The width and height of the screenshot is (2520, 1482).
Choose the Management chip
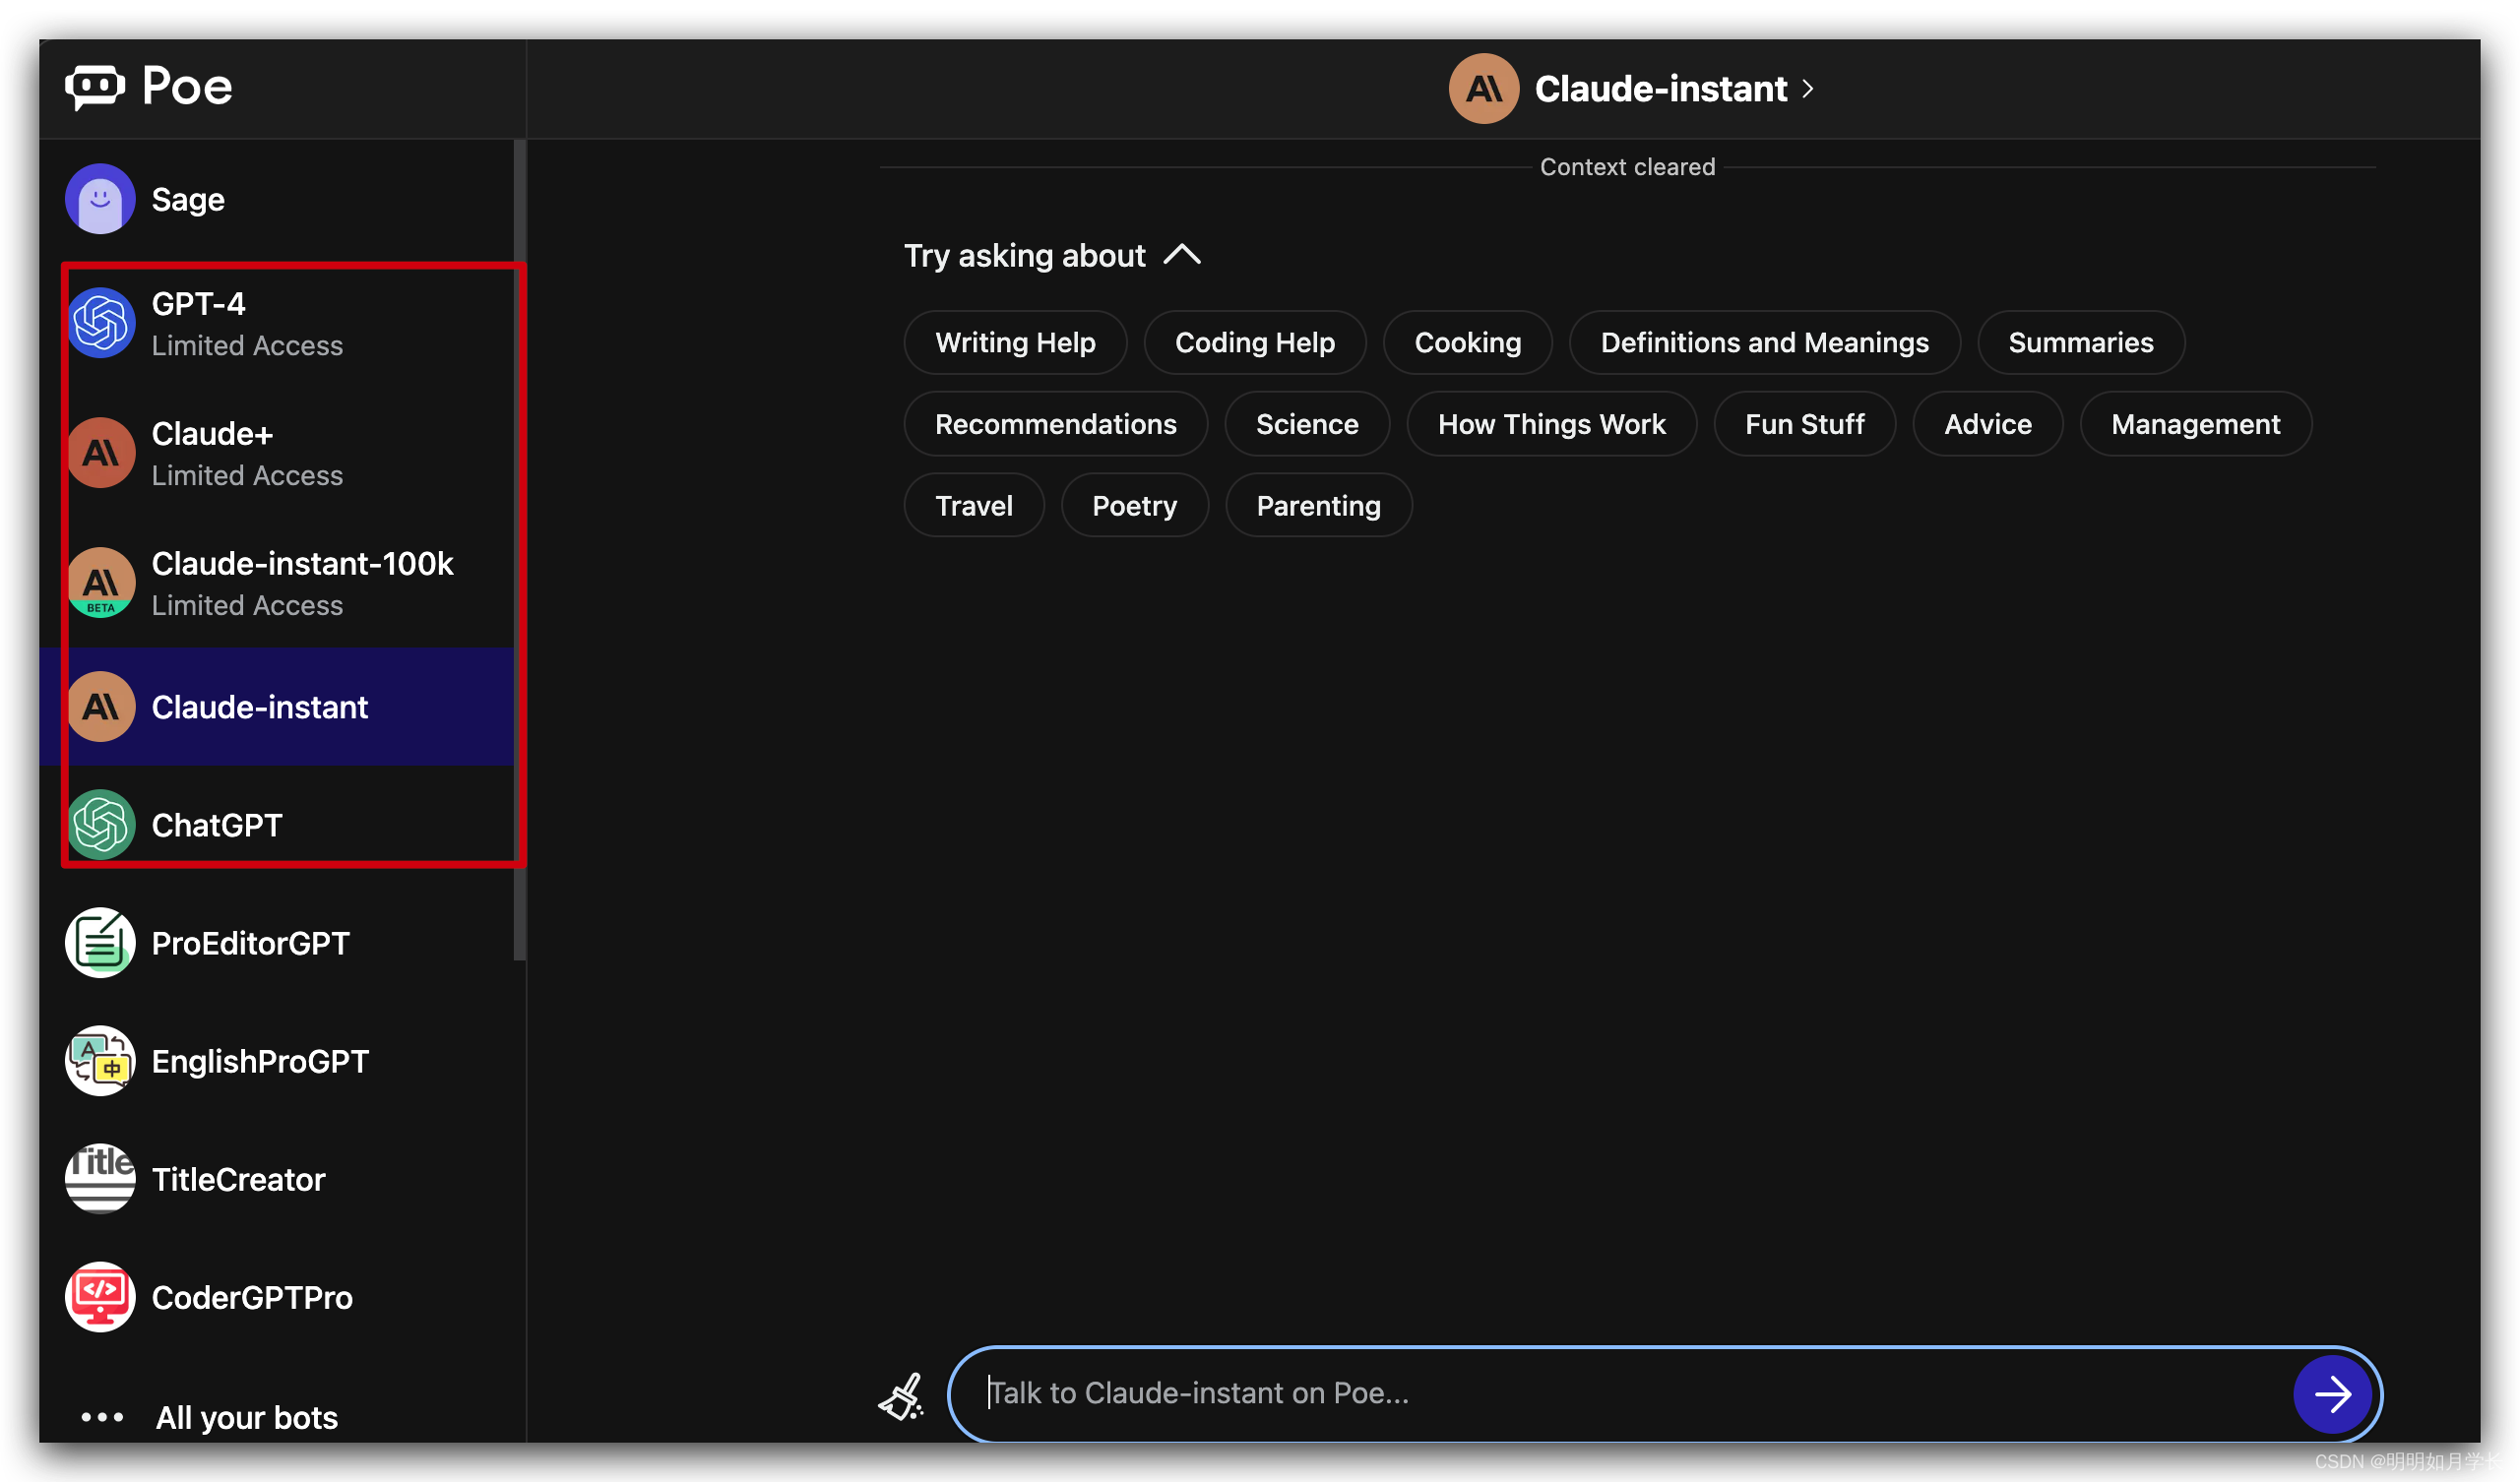[2195, 424]
